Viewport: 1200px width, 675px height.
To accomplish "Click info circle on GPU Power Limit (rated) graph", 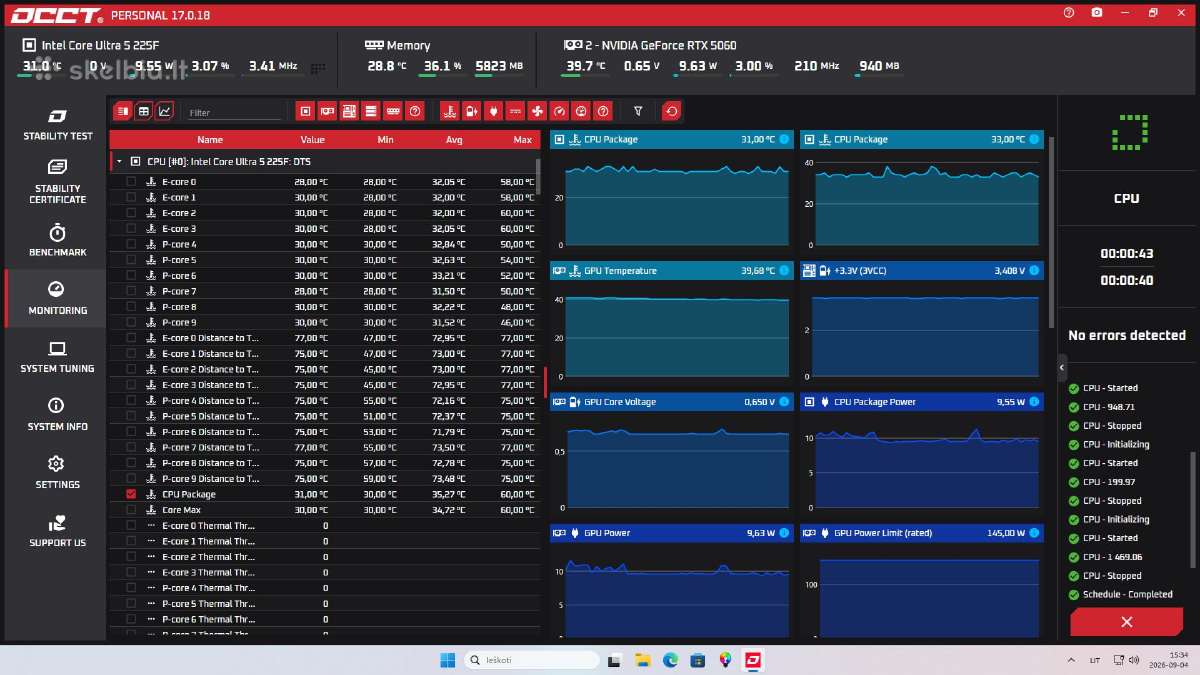I will (x=1033, y=533).
